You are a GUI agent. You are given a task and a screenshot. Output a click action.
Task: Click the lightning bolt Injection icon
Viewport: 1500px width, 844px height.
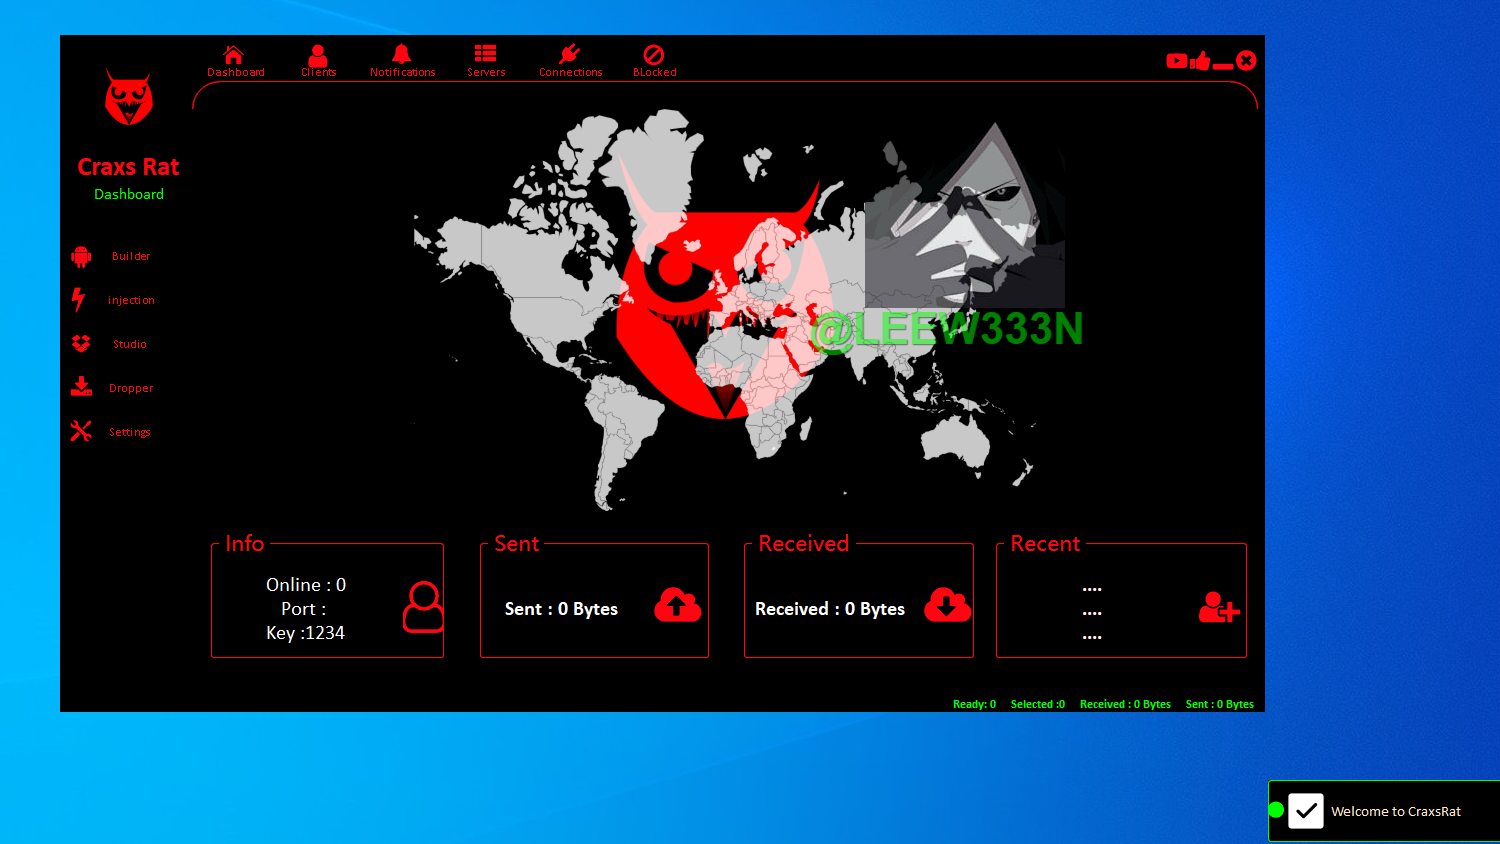click(x=79, y=299)
